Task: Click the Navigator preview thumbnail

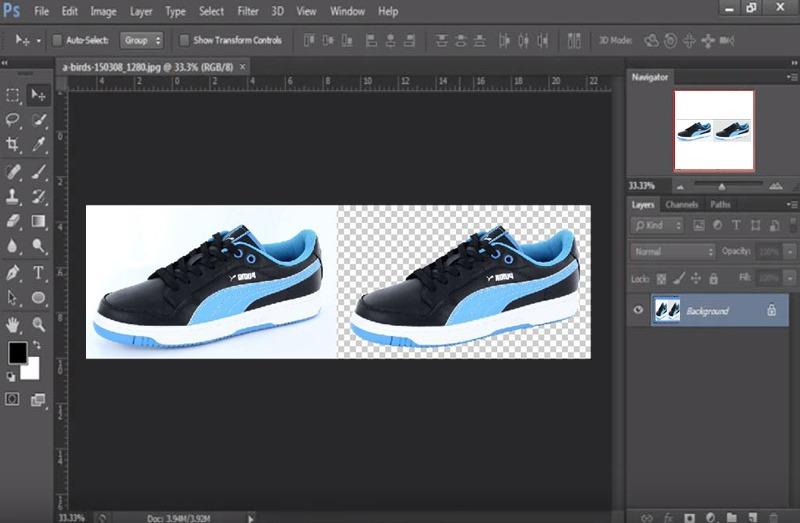Action: coord(714,131)
